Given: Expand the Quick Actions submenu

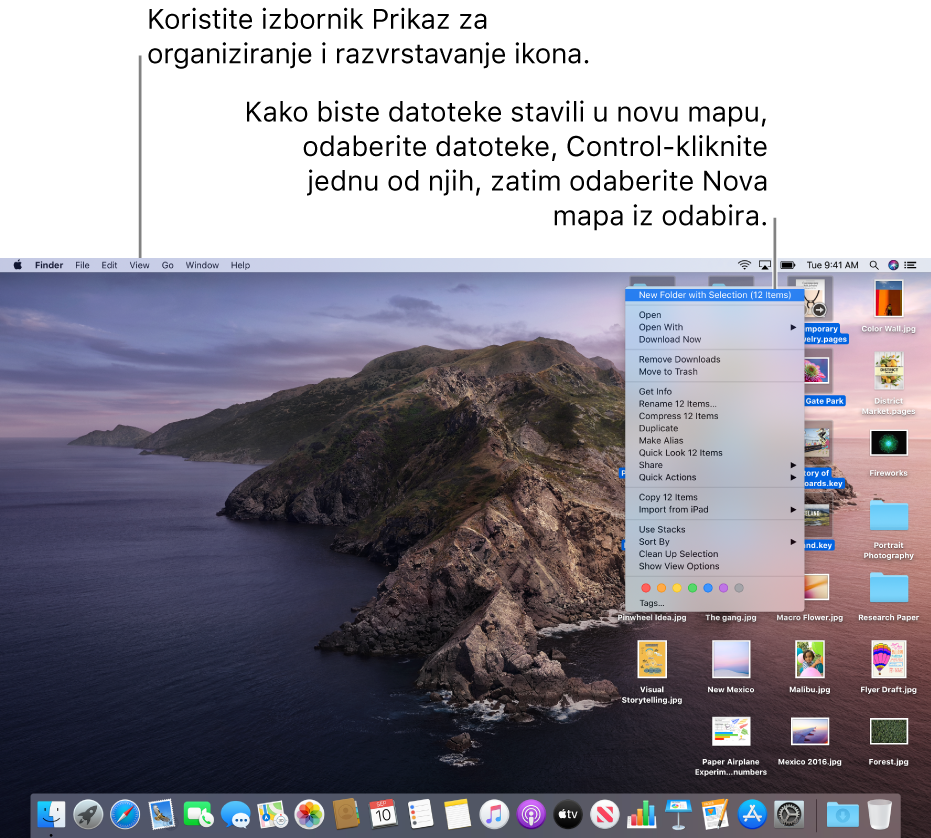Looking at the screenshot, I should [x=714, y=477].
